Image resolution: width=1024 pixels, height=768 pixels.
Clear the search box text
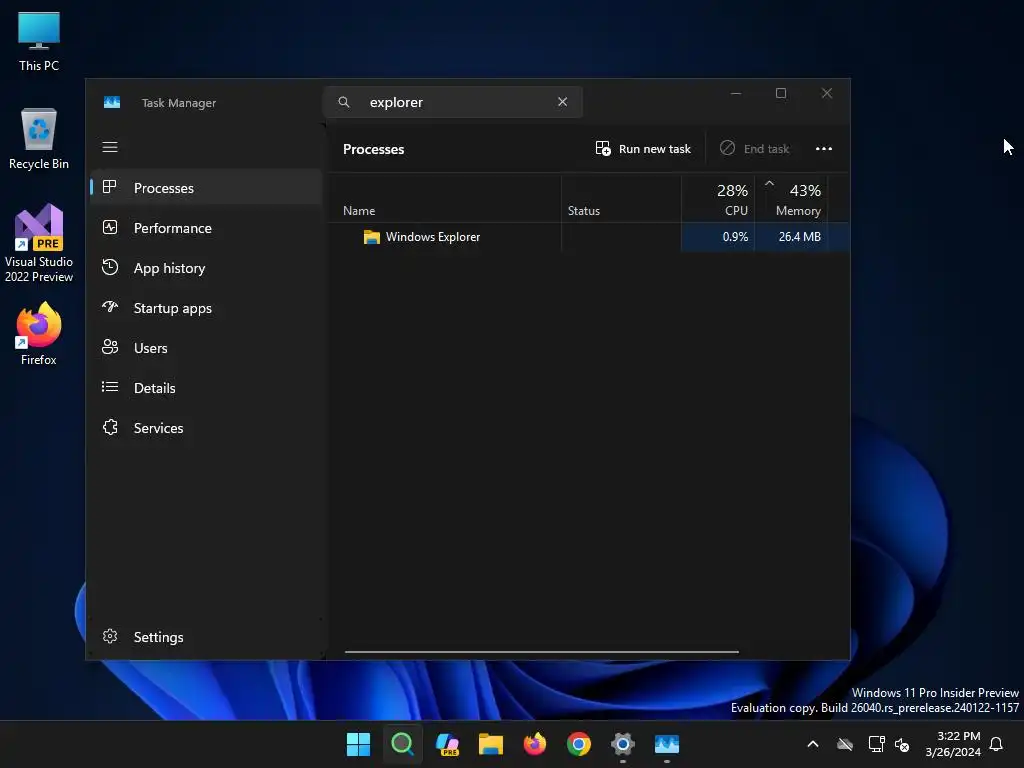pyautogui.click(x=562, y=102)
